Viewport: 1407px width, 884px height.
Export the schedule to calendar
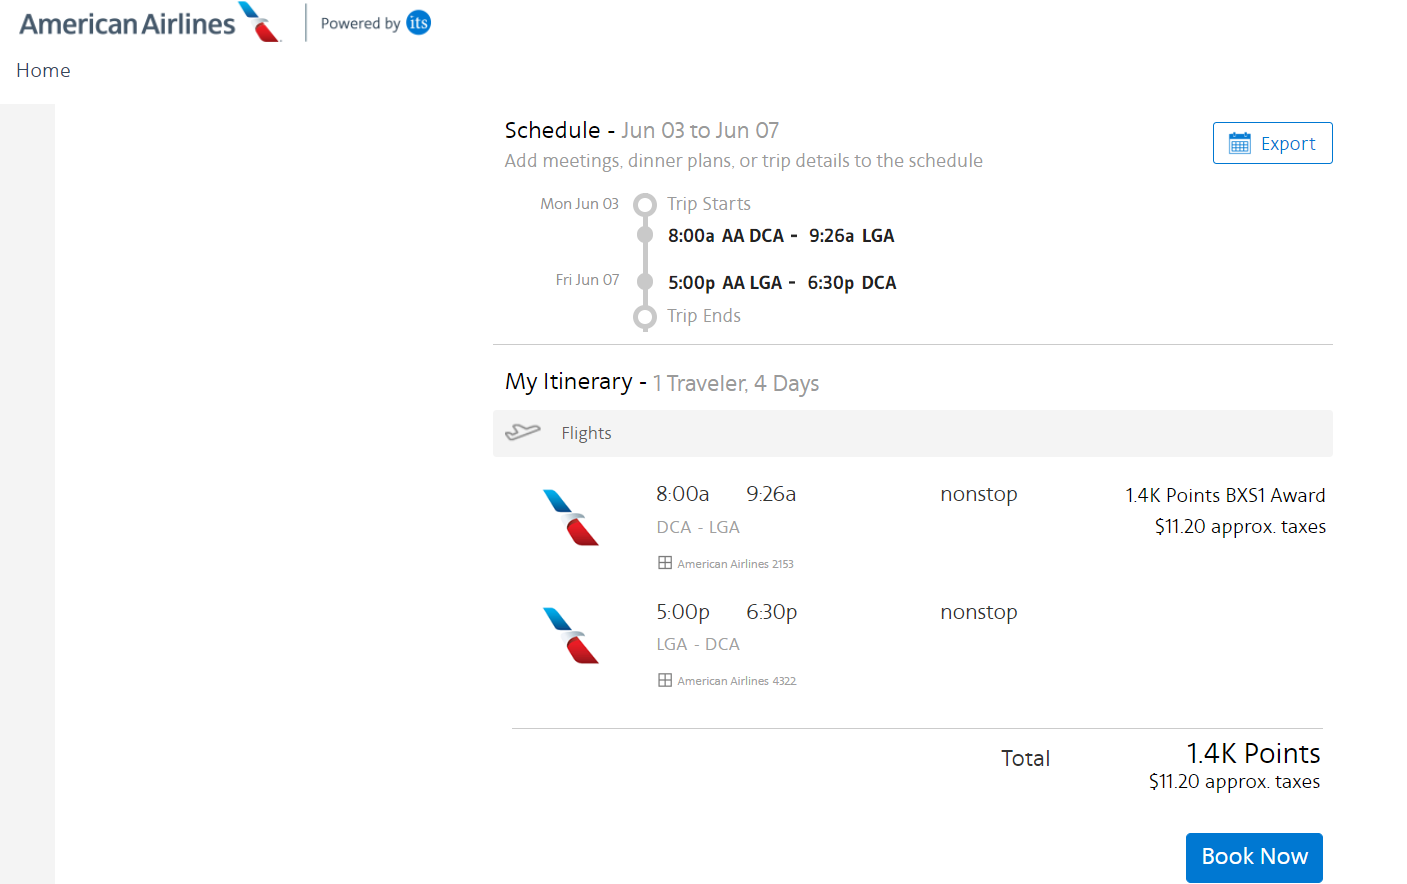(x=1272, y=143)
